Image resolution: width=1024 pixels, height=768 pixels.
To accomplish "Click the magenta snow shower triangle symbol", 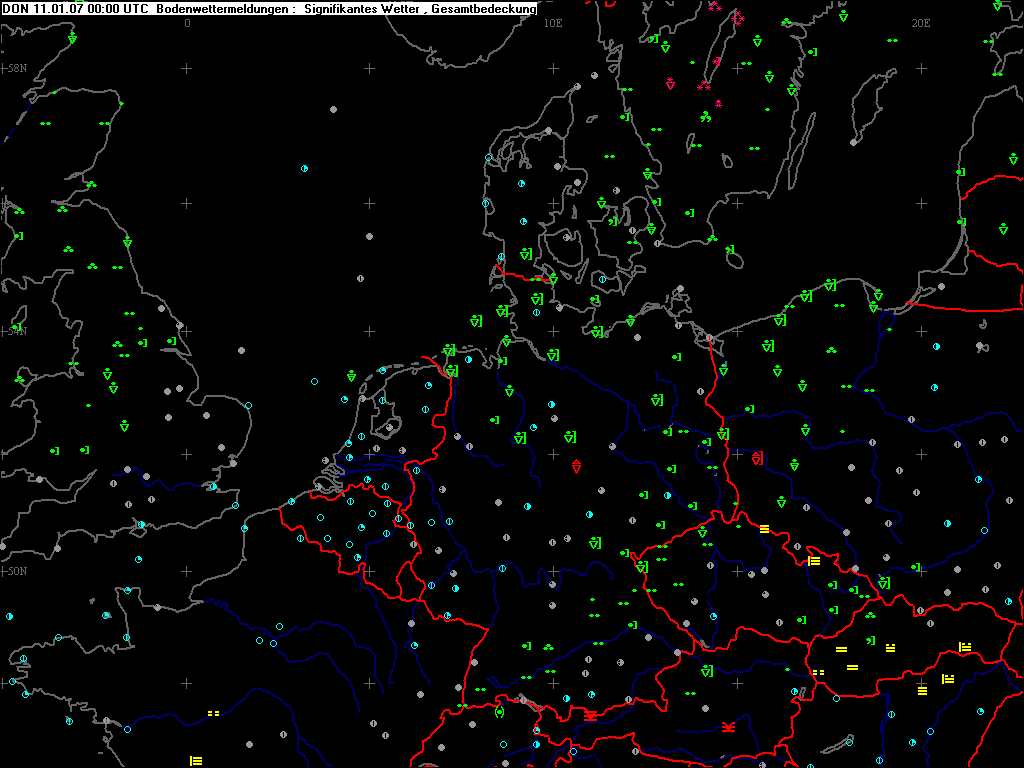I will (x=670, y=83).
